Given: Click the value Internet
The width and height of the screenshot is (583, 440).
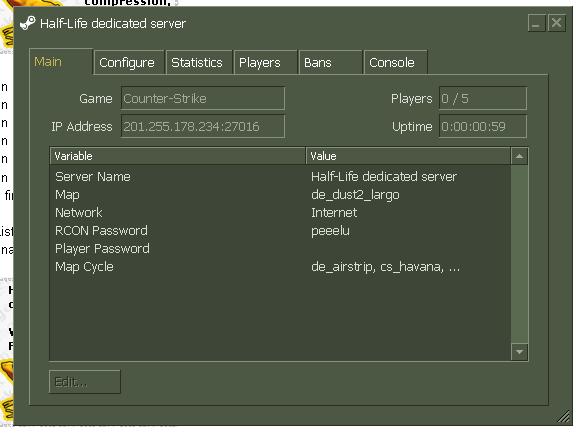Looking at the screenshot, I should [334, 213].
